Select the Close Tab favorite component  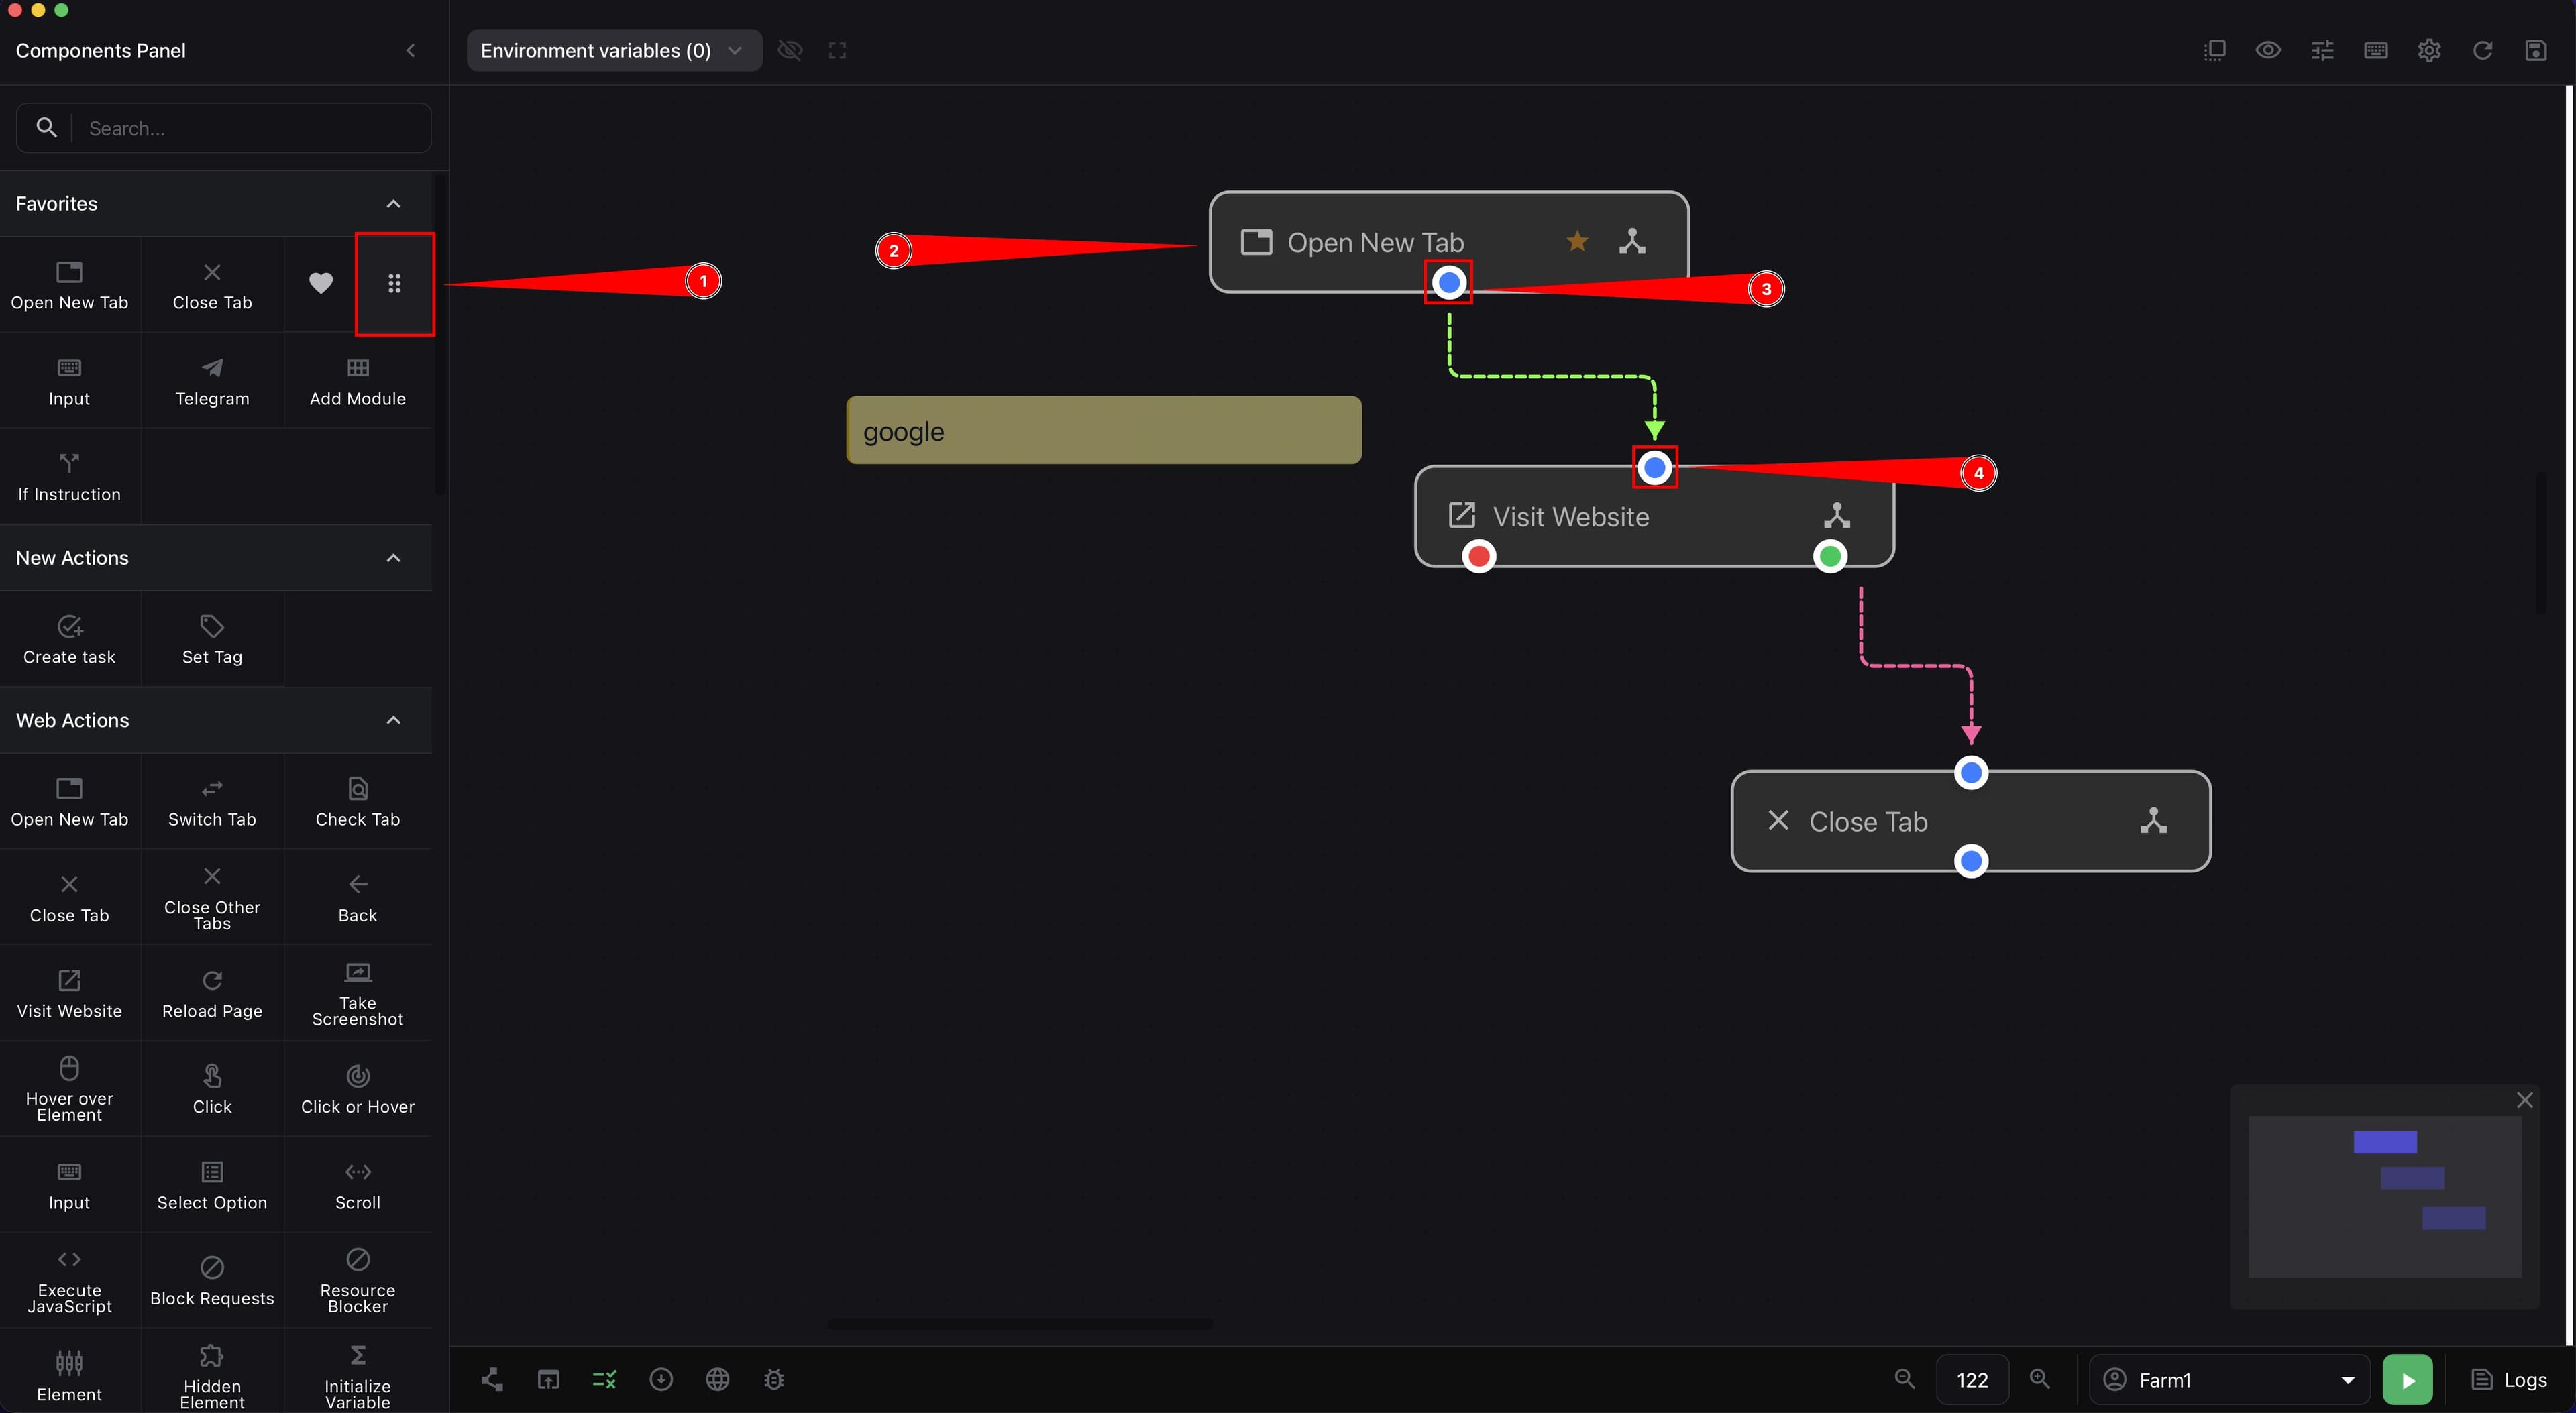tap(212, 285)
